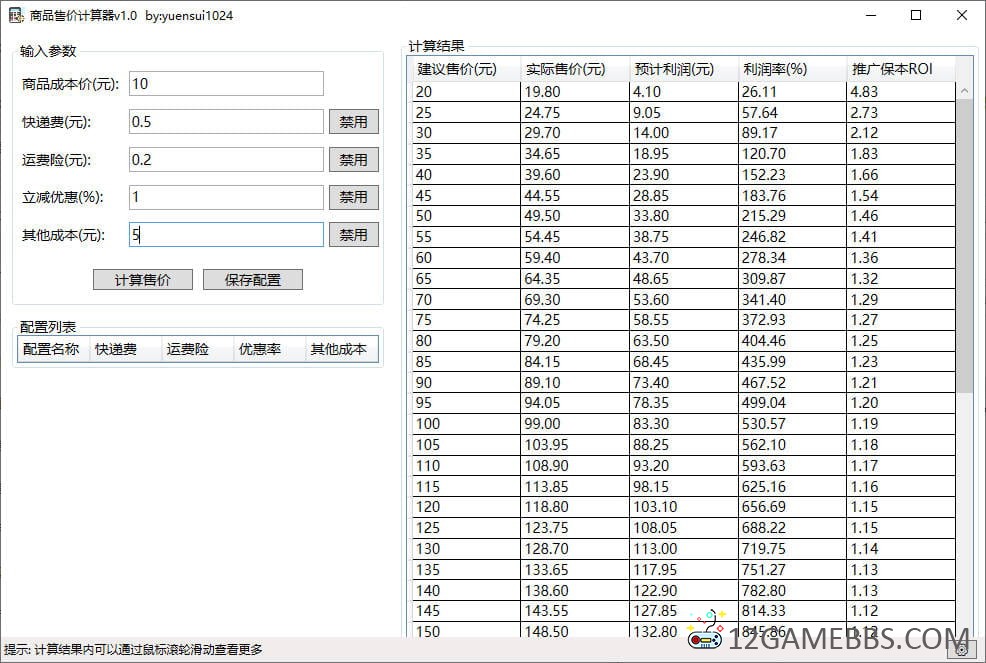Click into the 快递费 input box

point(226,122)
